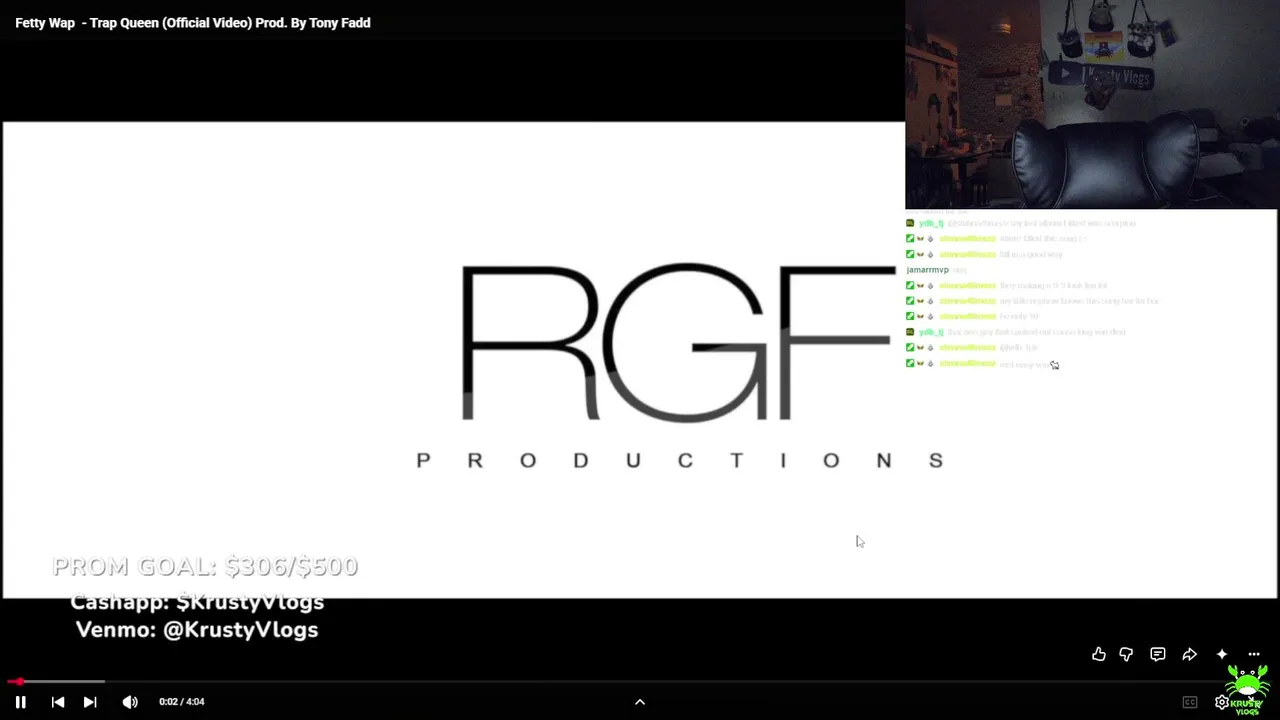
Task: Like the video with thumbs up
Action: point(1099,654)
